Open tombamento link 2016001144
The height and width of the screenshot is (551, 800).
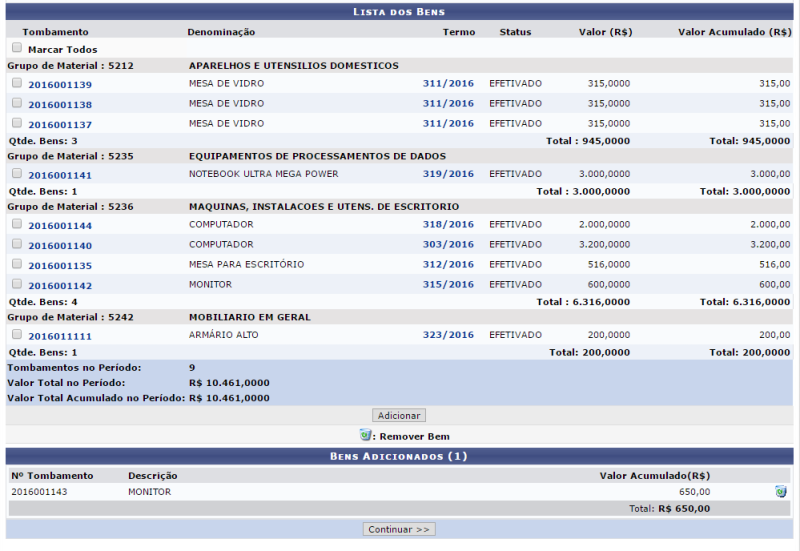click(60, 226)
